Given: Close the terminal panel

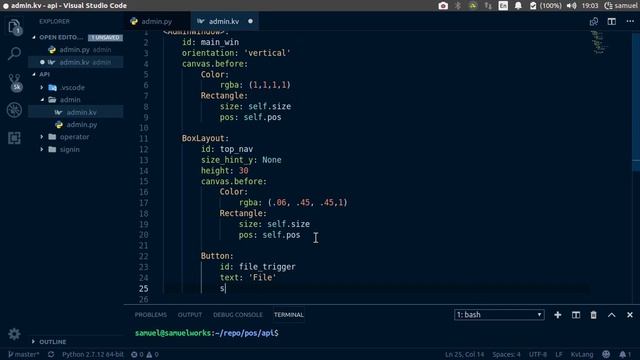Looking at the screenshot, I should pos(630,315).
